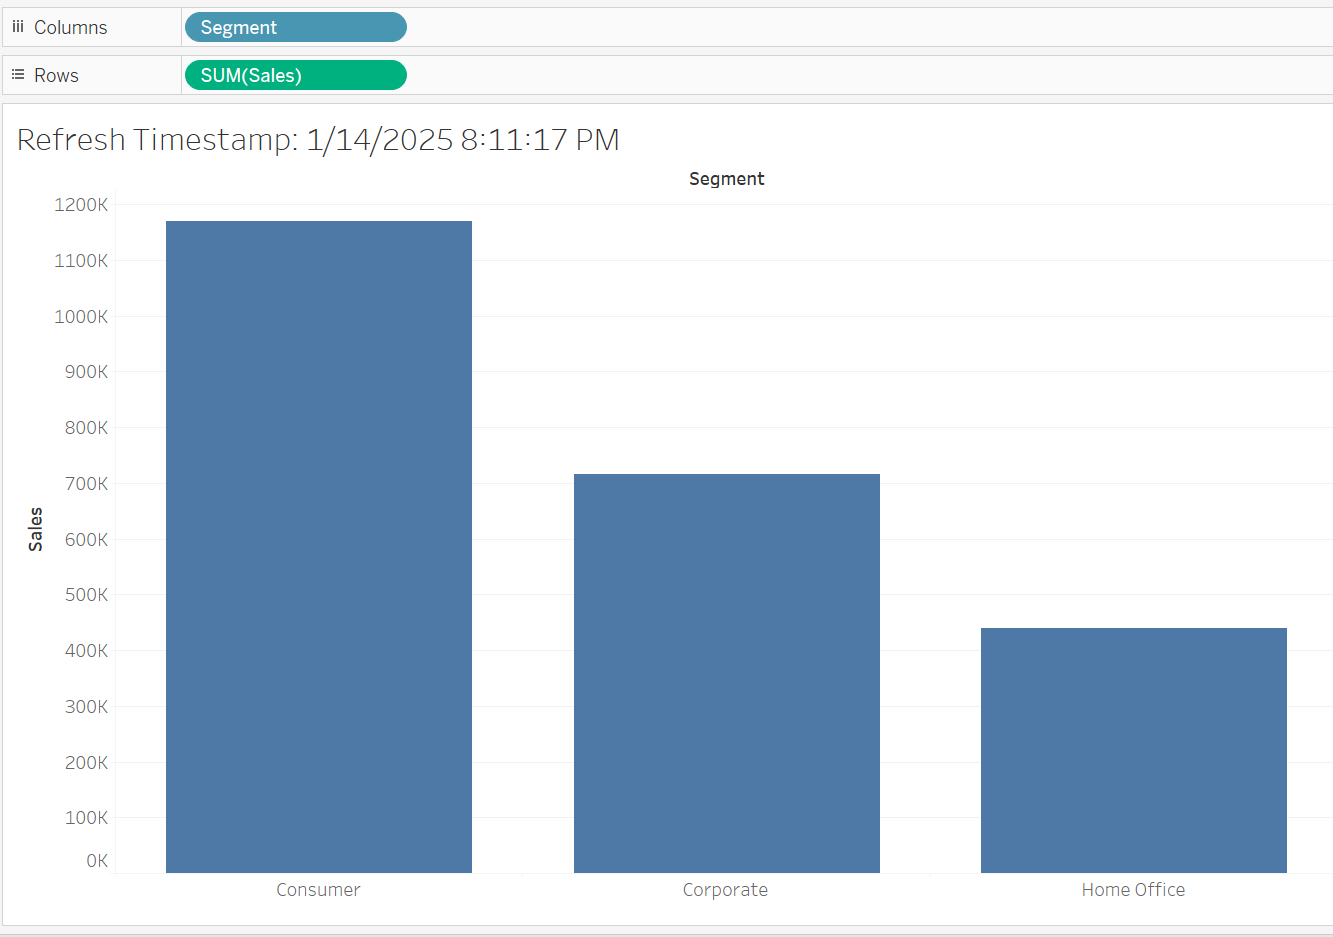Click the 600K axis tick label
This screenshot has height=937, width=1333.
[x=89, y=539]
